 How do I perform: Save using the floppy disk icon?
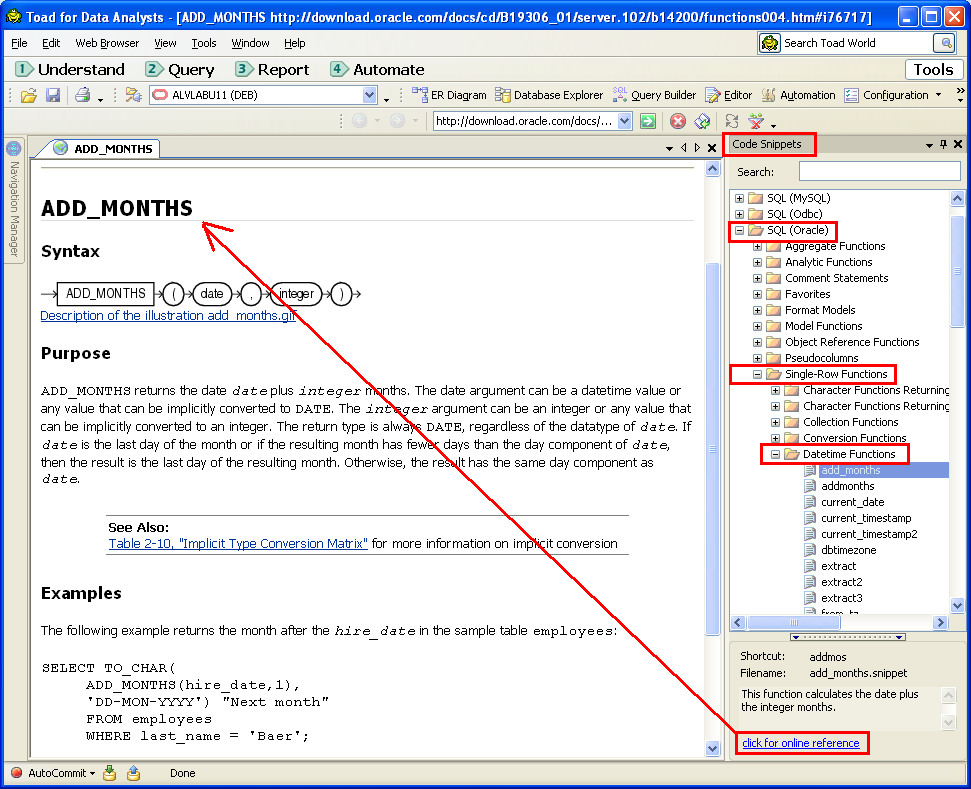click(x=53, y=95)
